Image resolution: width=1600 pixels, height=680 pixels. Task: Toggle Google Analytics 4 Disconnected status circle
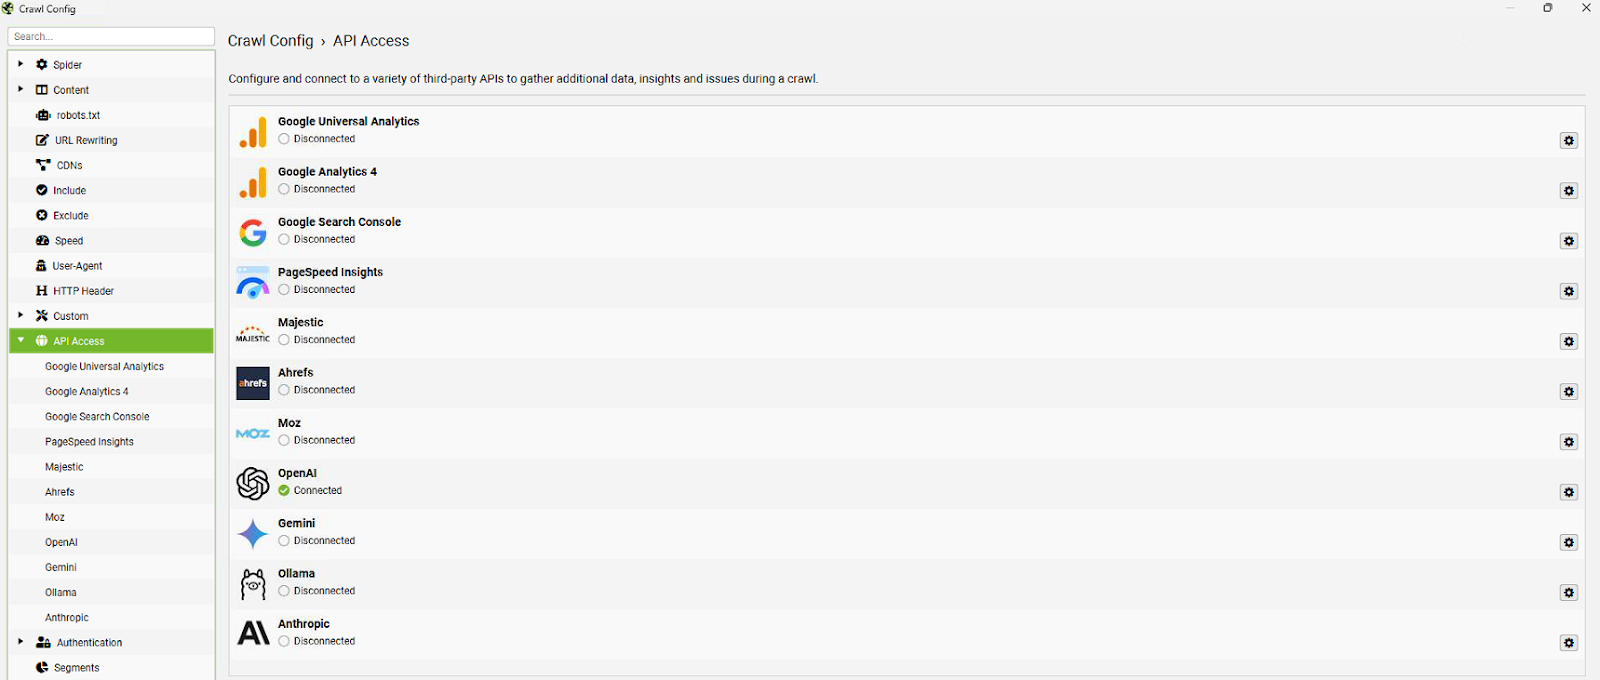pos(284,189)
